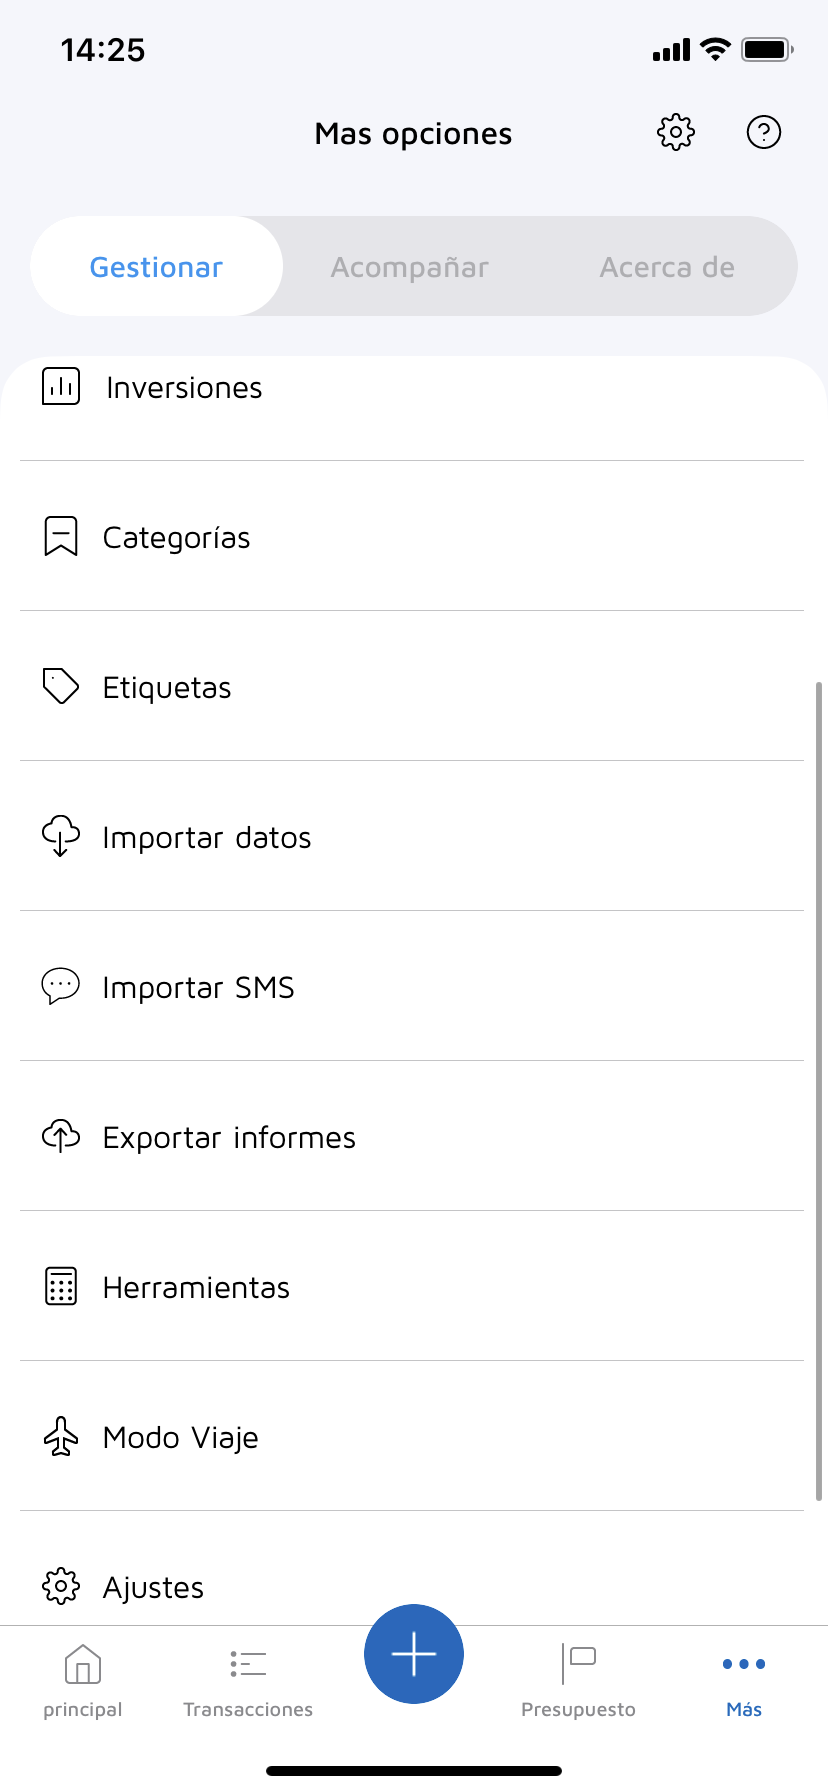Image resolution: width=828 pixels, height=1792 pixels.
Task: Tap the Categorías bookmark icon
Action: pyautogui.click(x=61, y=536)
